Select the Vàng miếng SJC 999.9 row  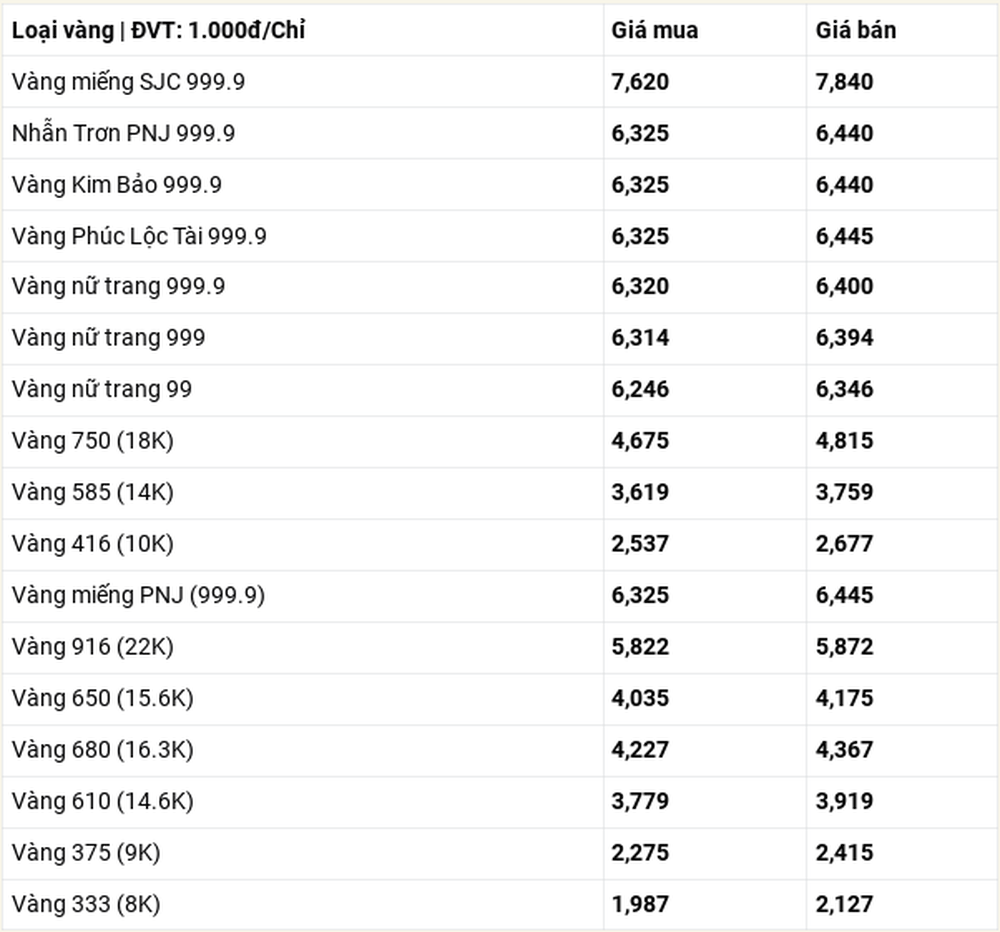tap(500, 82)
